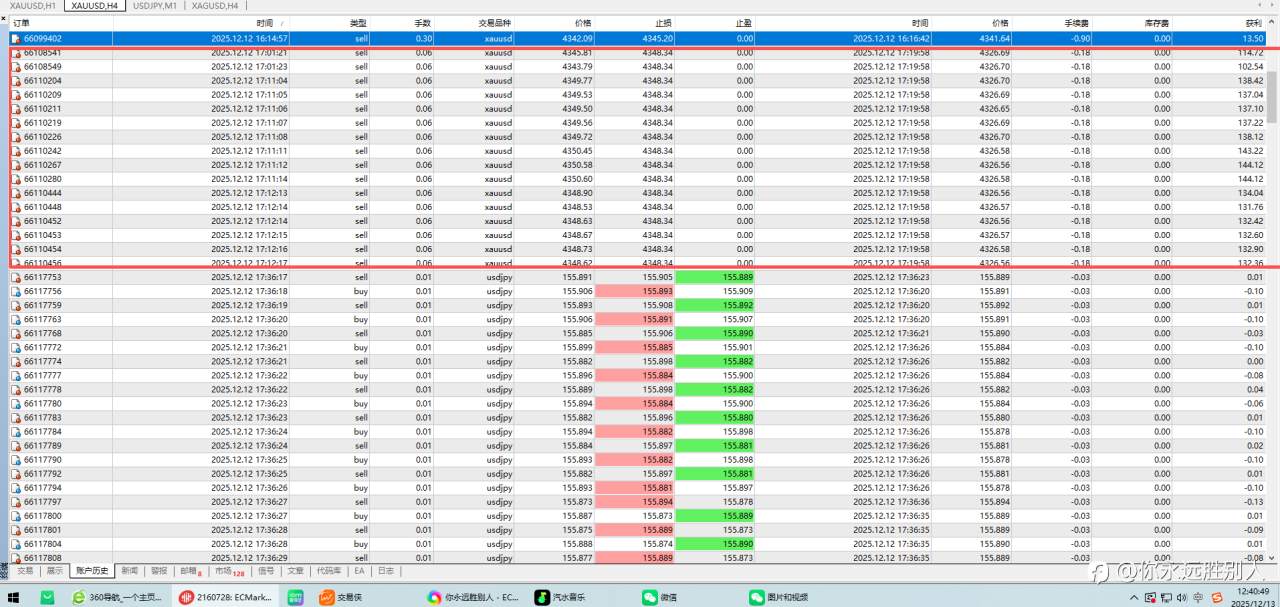Select order number 66110267
This screenshot has width=1280, height=607.
(x=42, y=165)
